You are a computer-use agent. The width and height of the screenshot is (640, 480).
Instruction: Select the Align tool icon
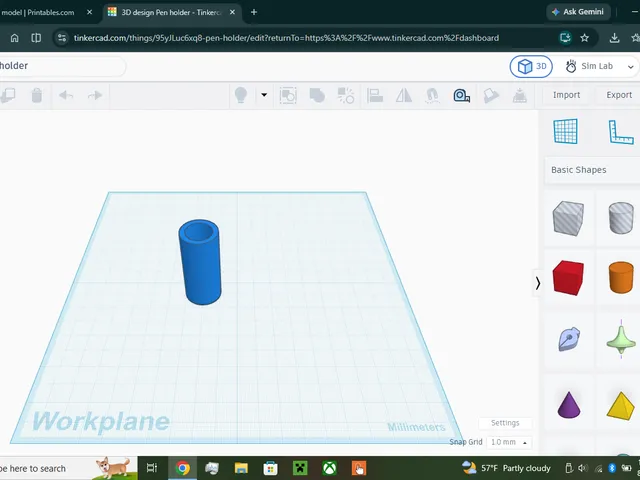coord(375,96)
